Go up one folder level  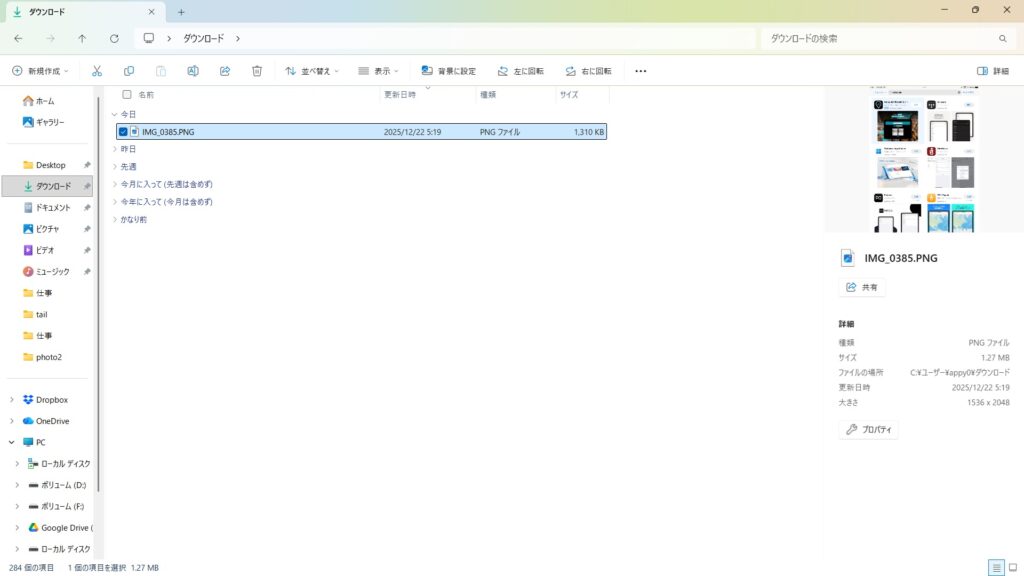82,38
